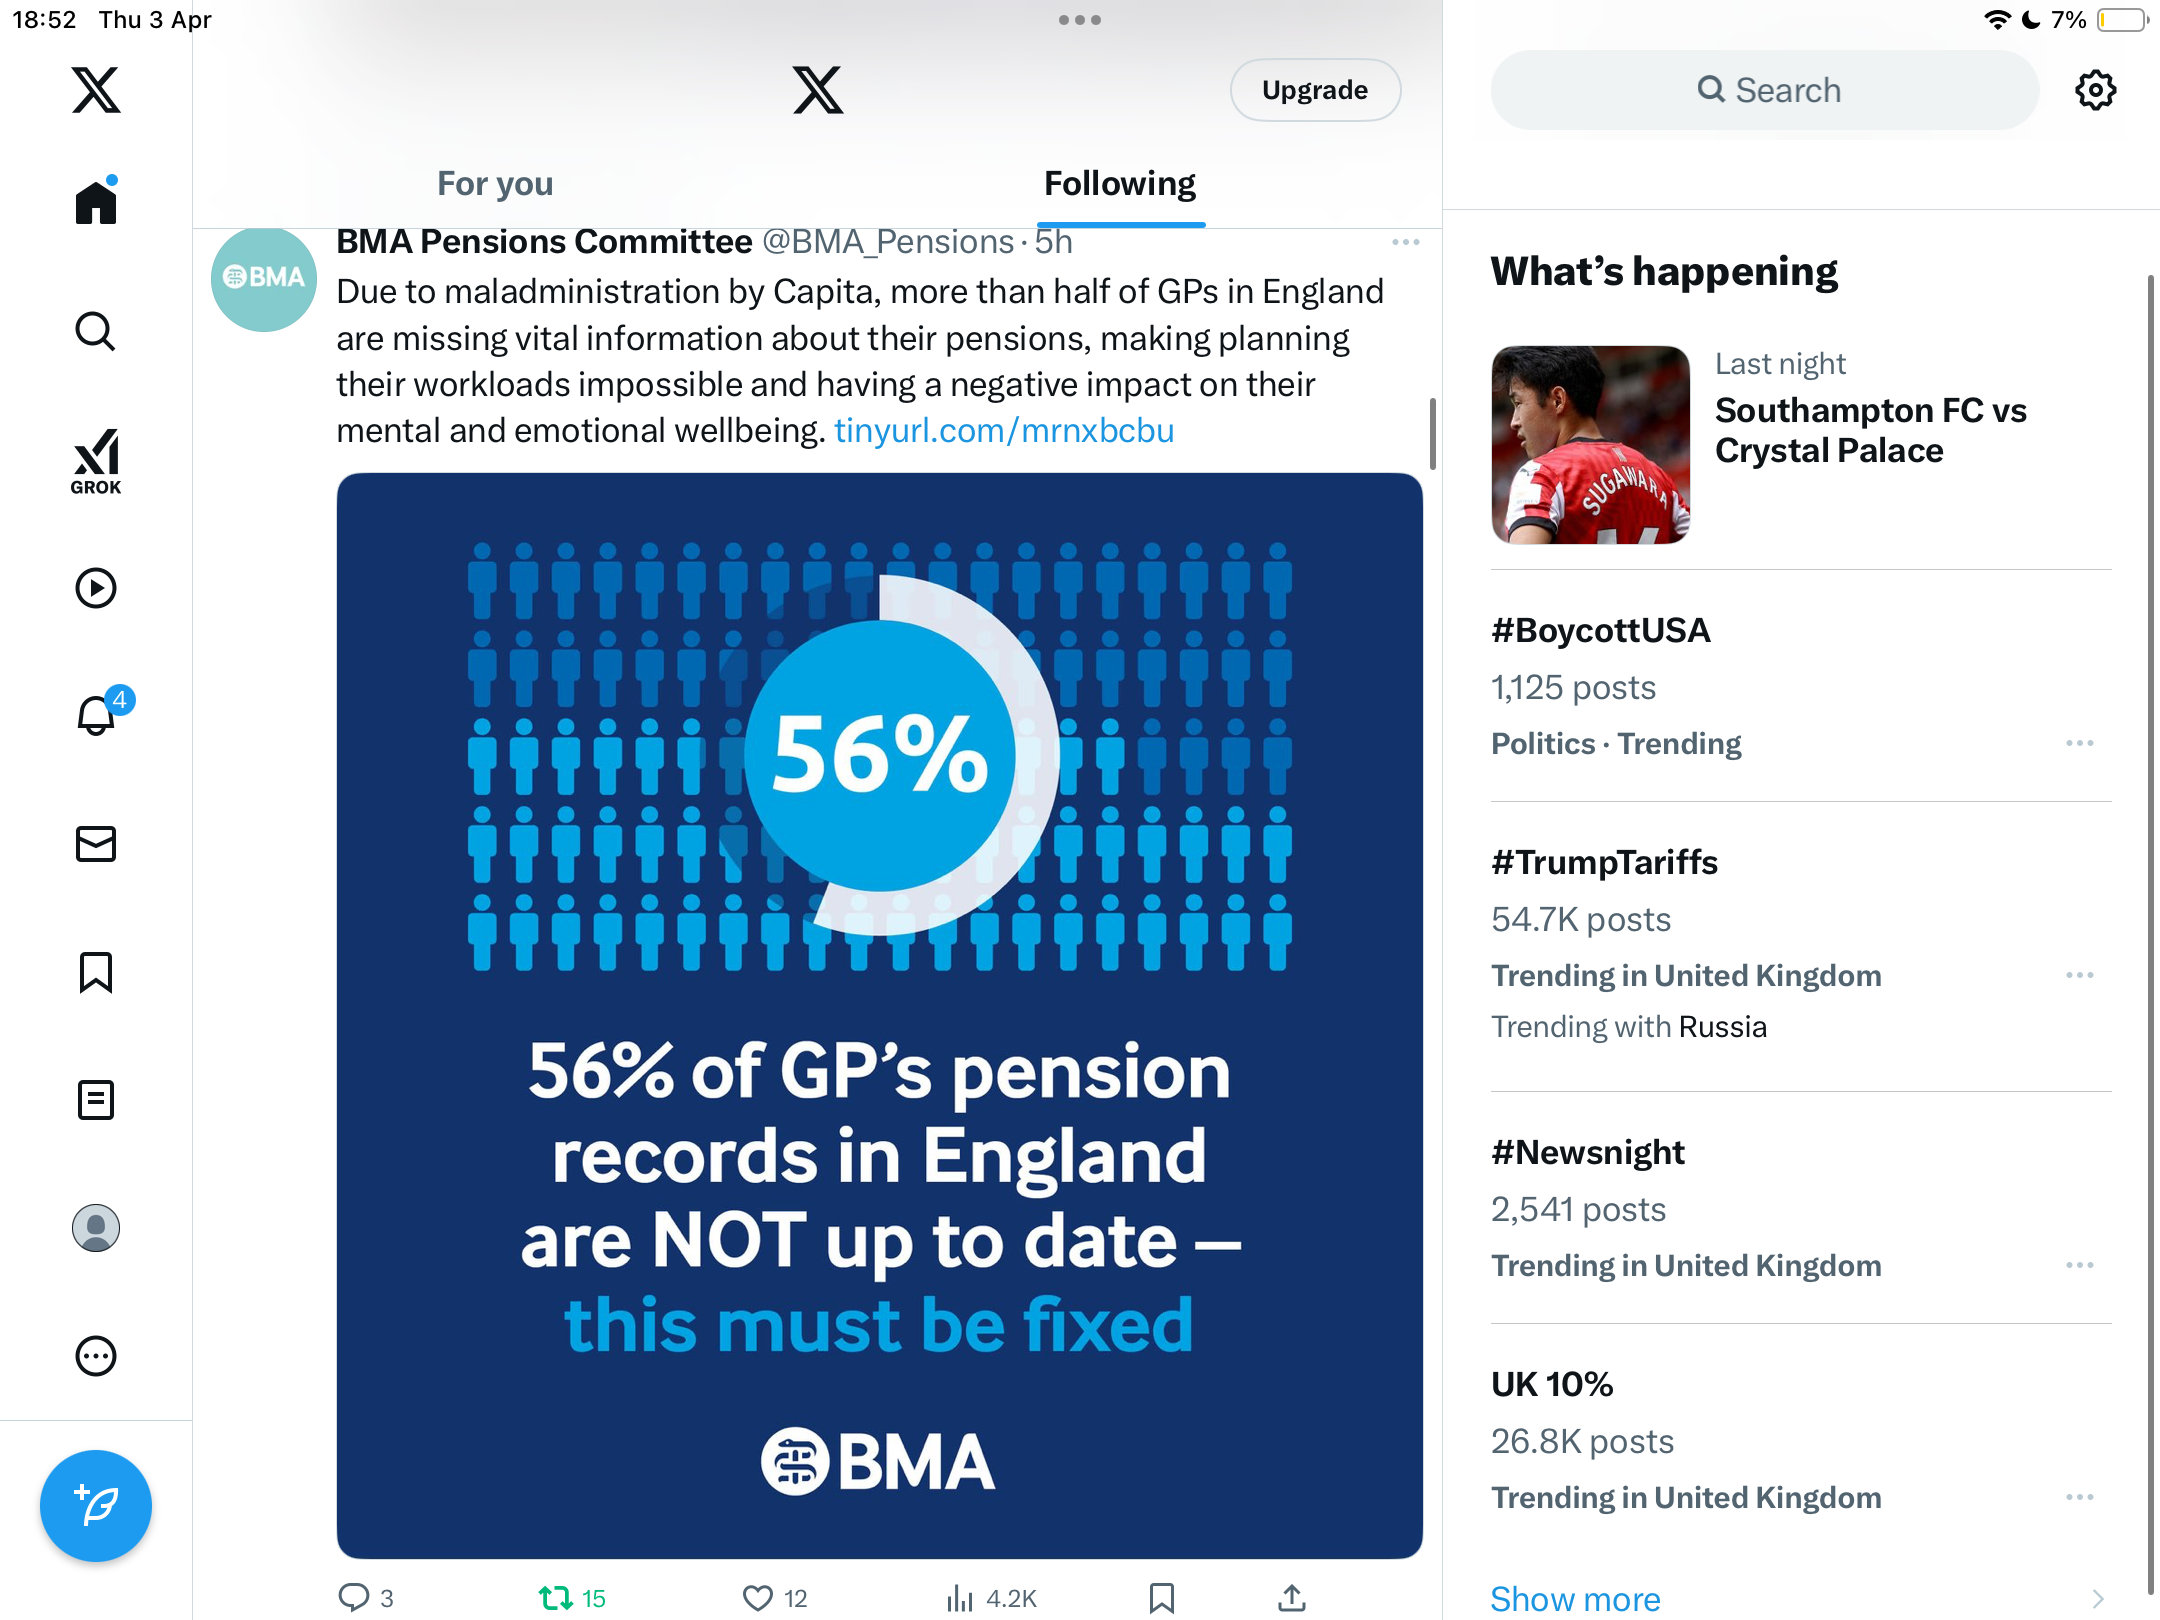2160x1620 pixels.
Task: Select the Following tab
Action: pos(1120,184)
